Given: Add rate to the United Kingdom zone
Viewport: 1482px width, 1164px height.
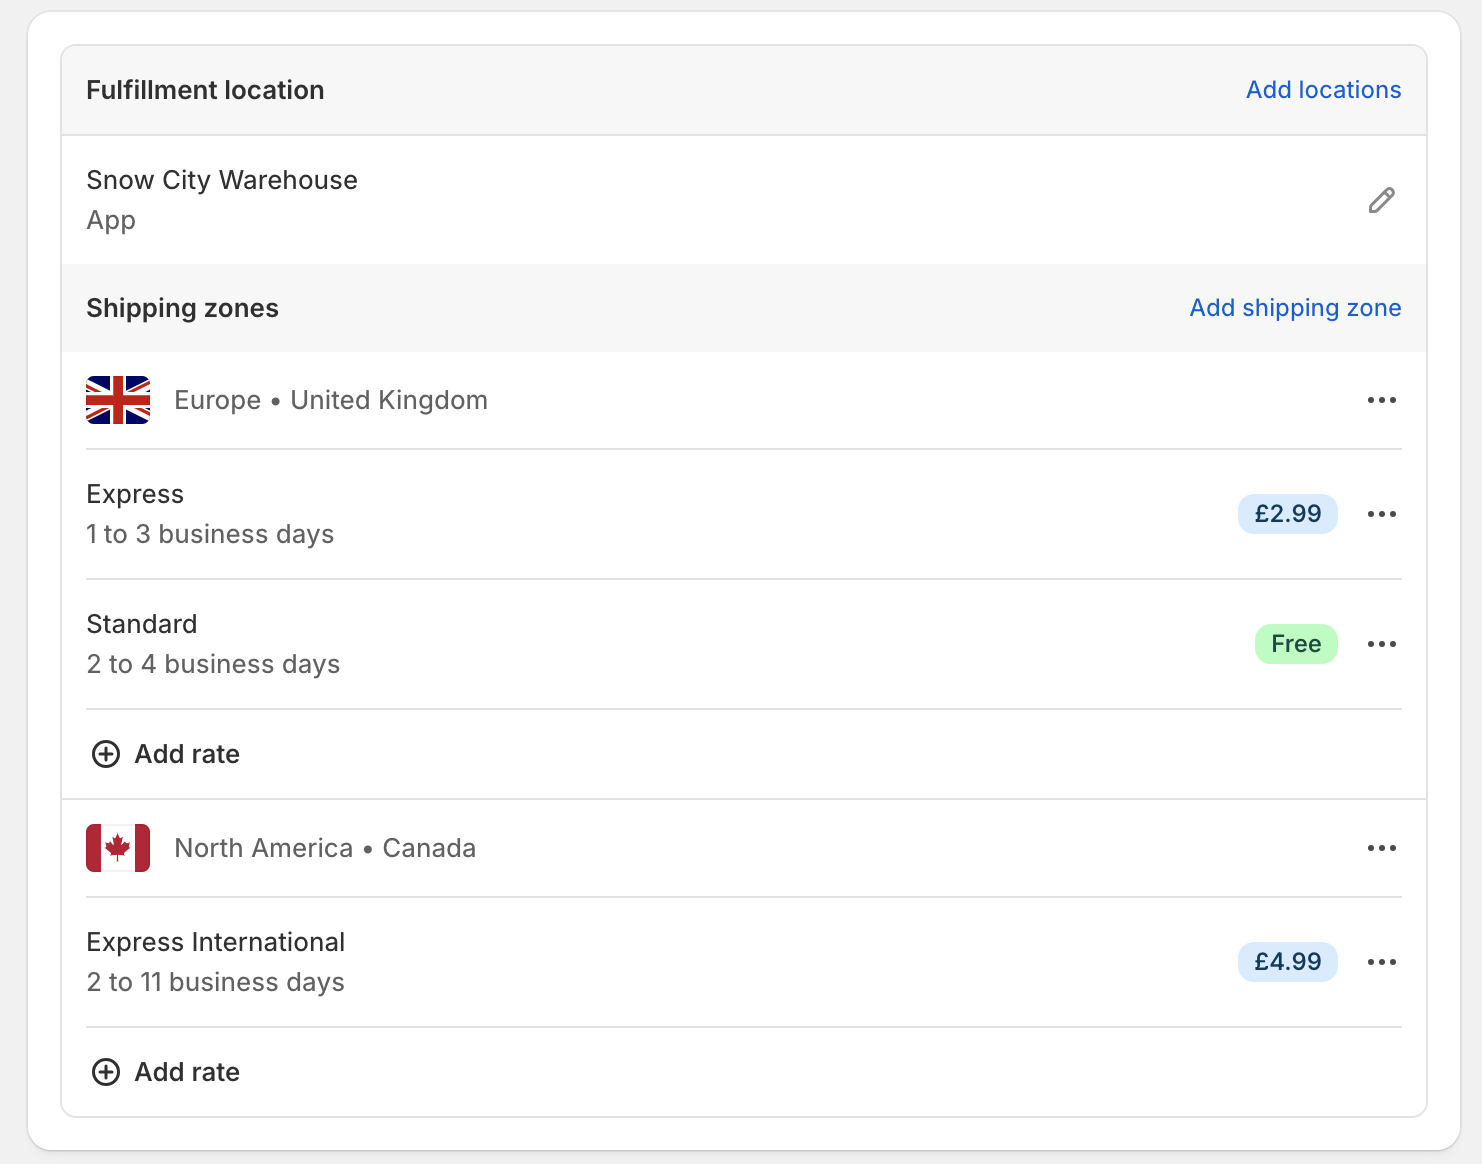Looking at the screenshot, I should (x=166, y=754).
